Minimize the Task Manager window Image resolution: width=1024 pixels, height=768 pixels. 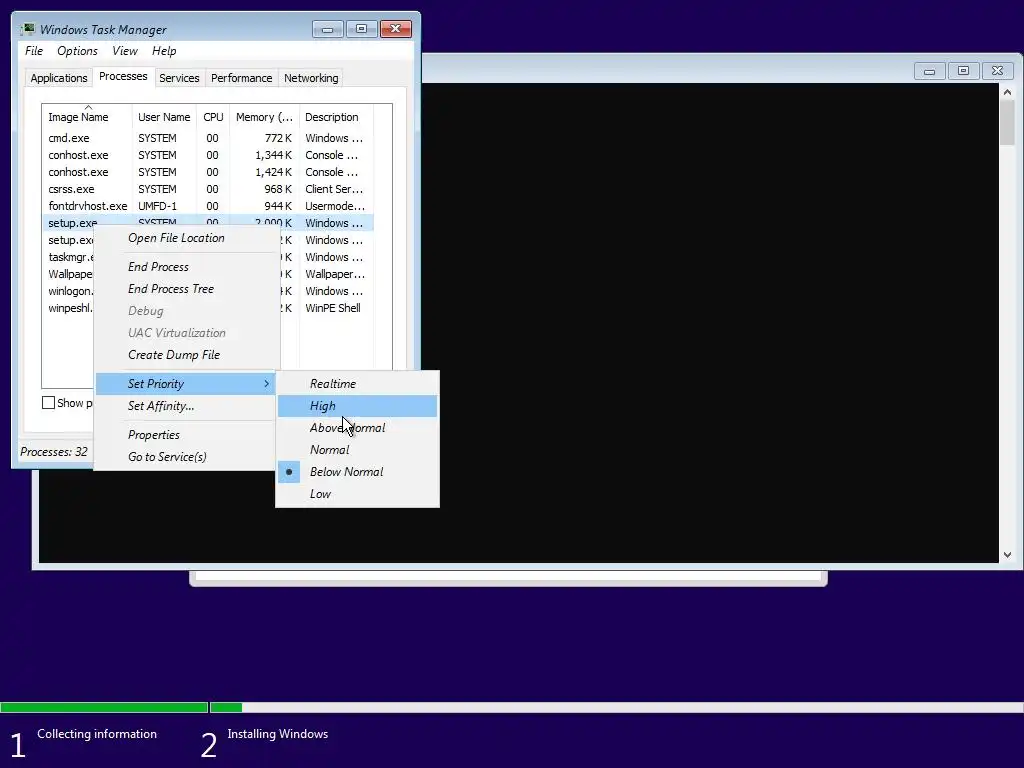327,29
